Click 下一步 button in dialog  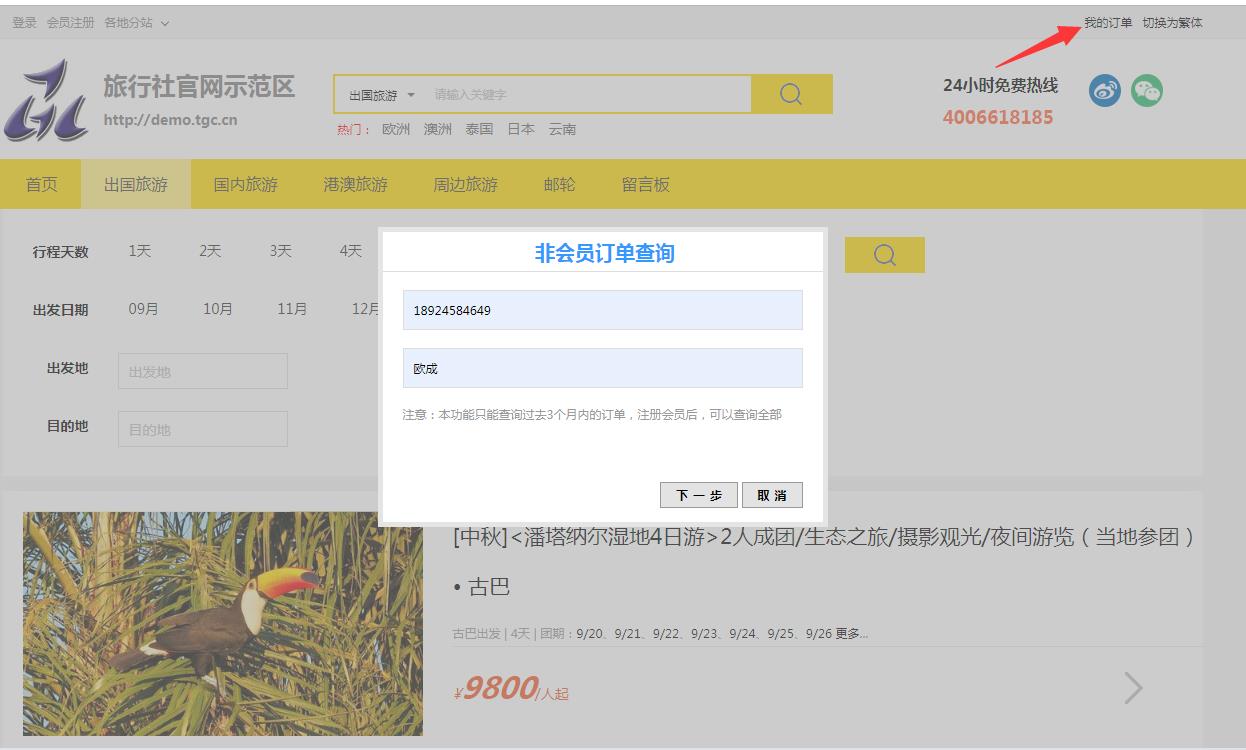(699, 495)
